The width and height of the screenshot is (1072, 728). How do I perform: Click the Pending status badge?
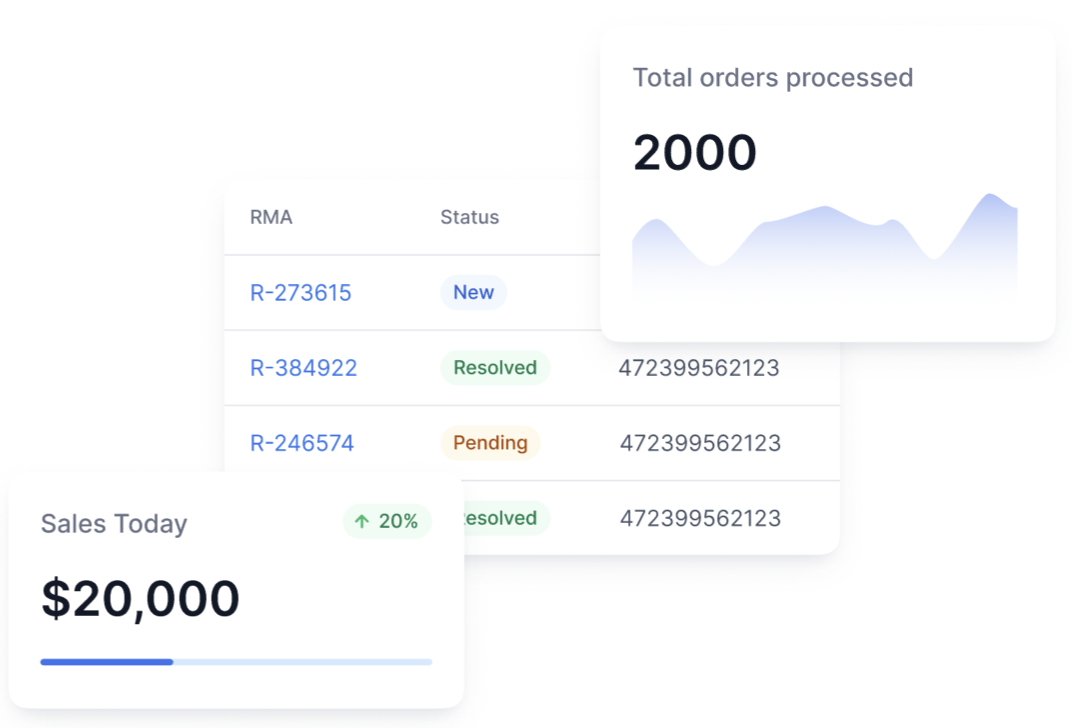(x=490, y=443)
